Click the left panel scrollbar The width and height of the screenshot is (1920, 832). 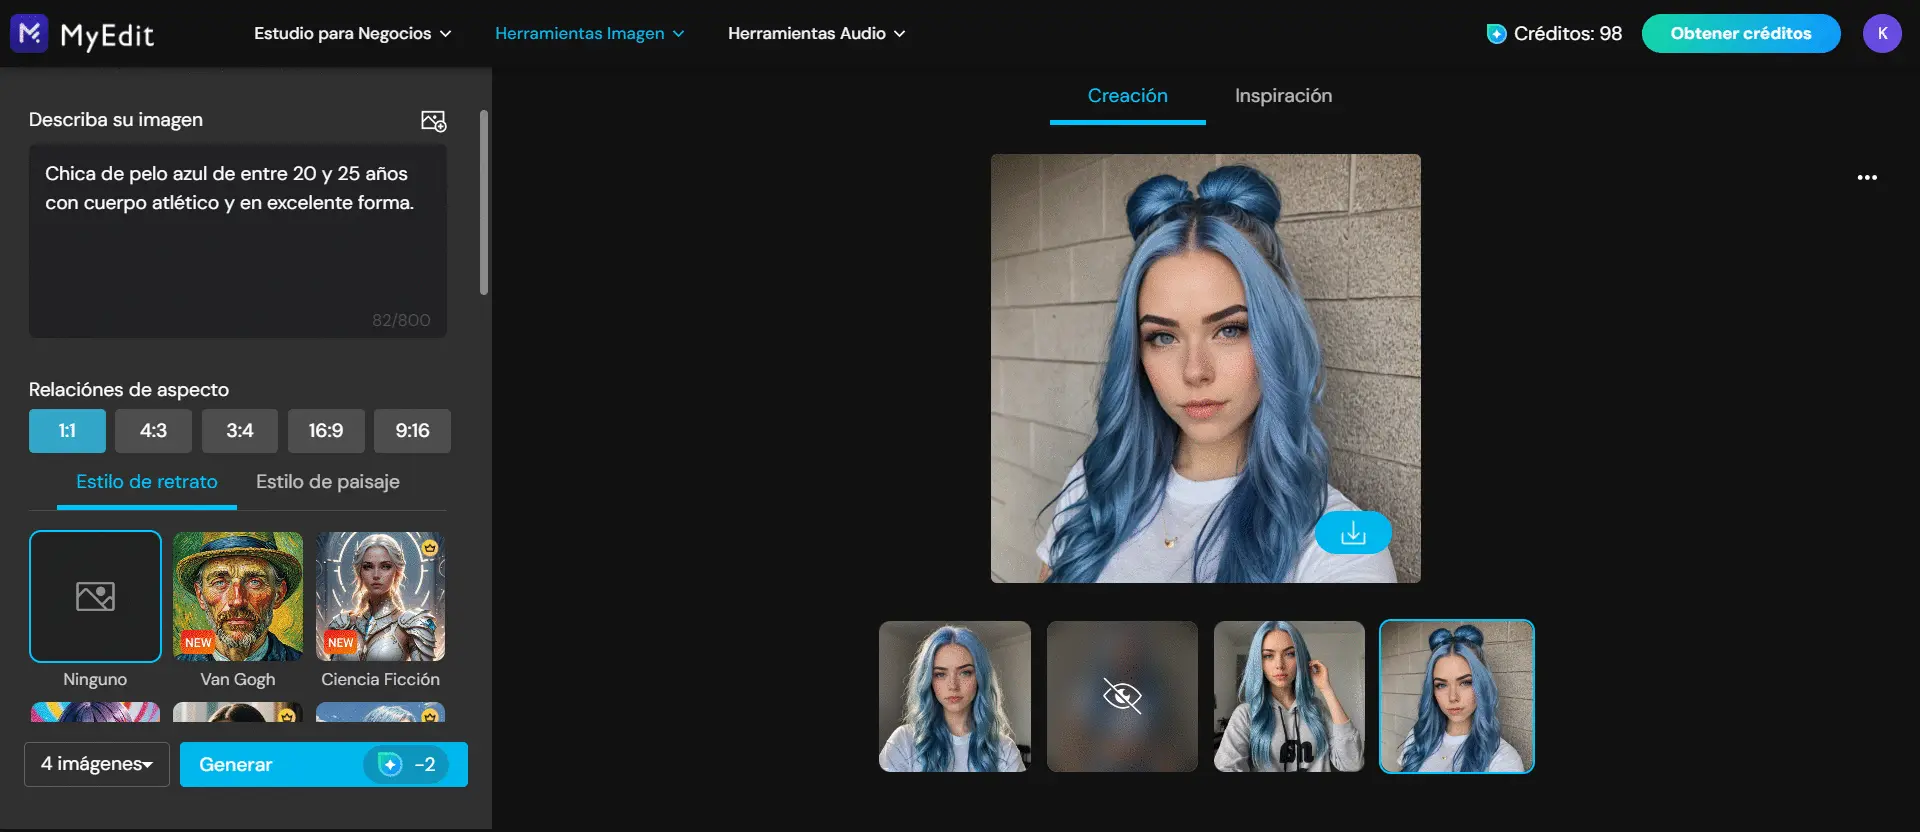[x=484, y=203]
